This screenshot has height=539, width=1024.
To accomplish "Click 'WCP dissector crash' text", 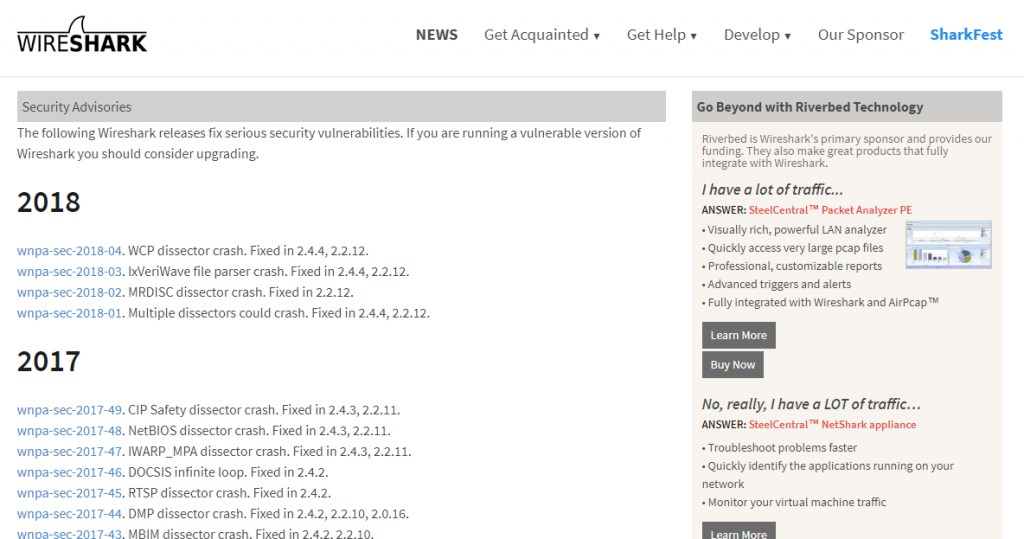I will tap(185, 251).
